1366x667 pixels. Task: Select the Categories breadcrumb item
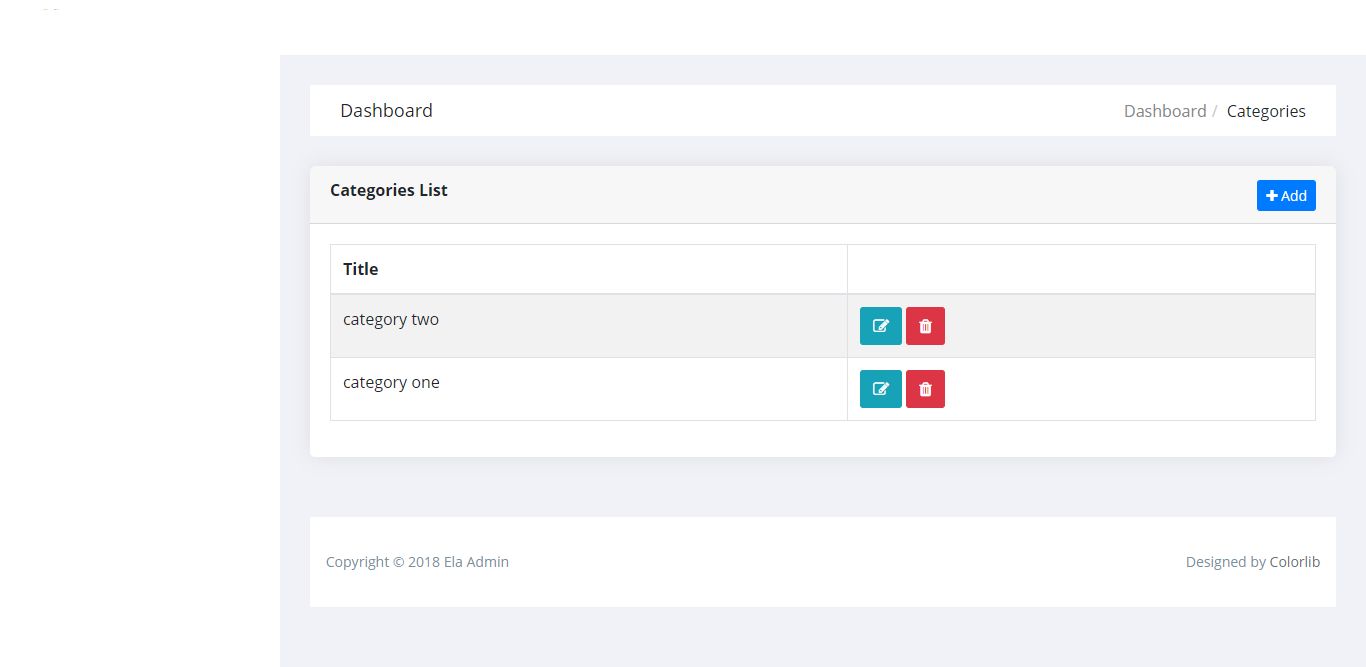click(x=1266, y=111)
